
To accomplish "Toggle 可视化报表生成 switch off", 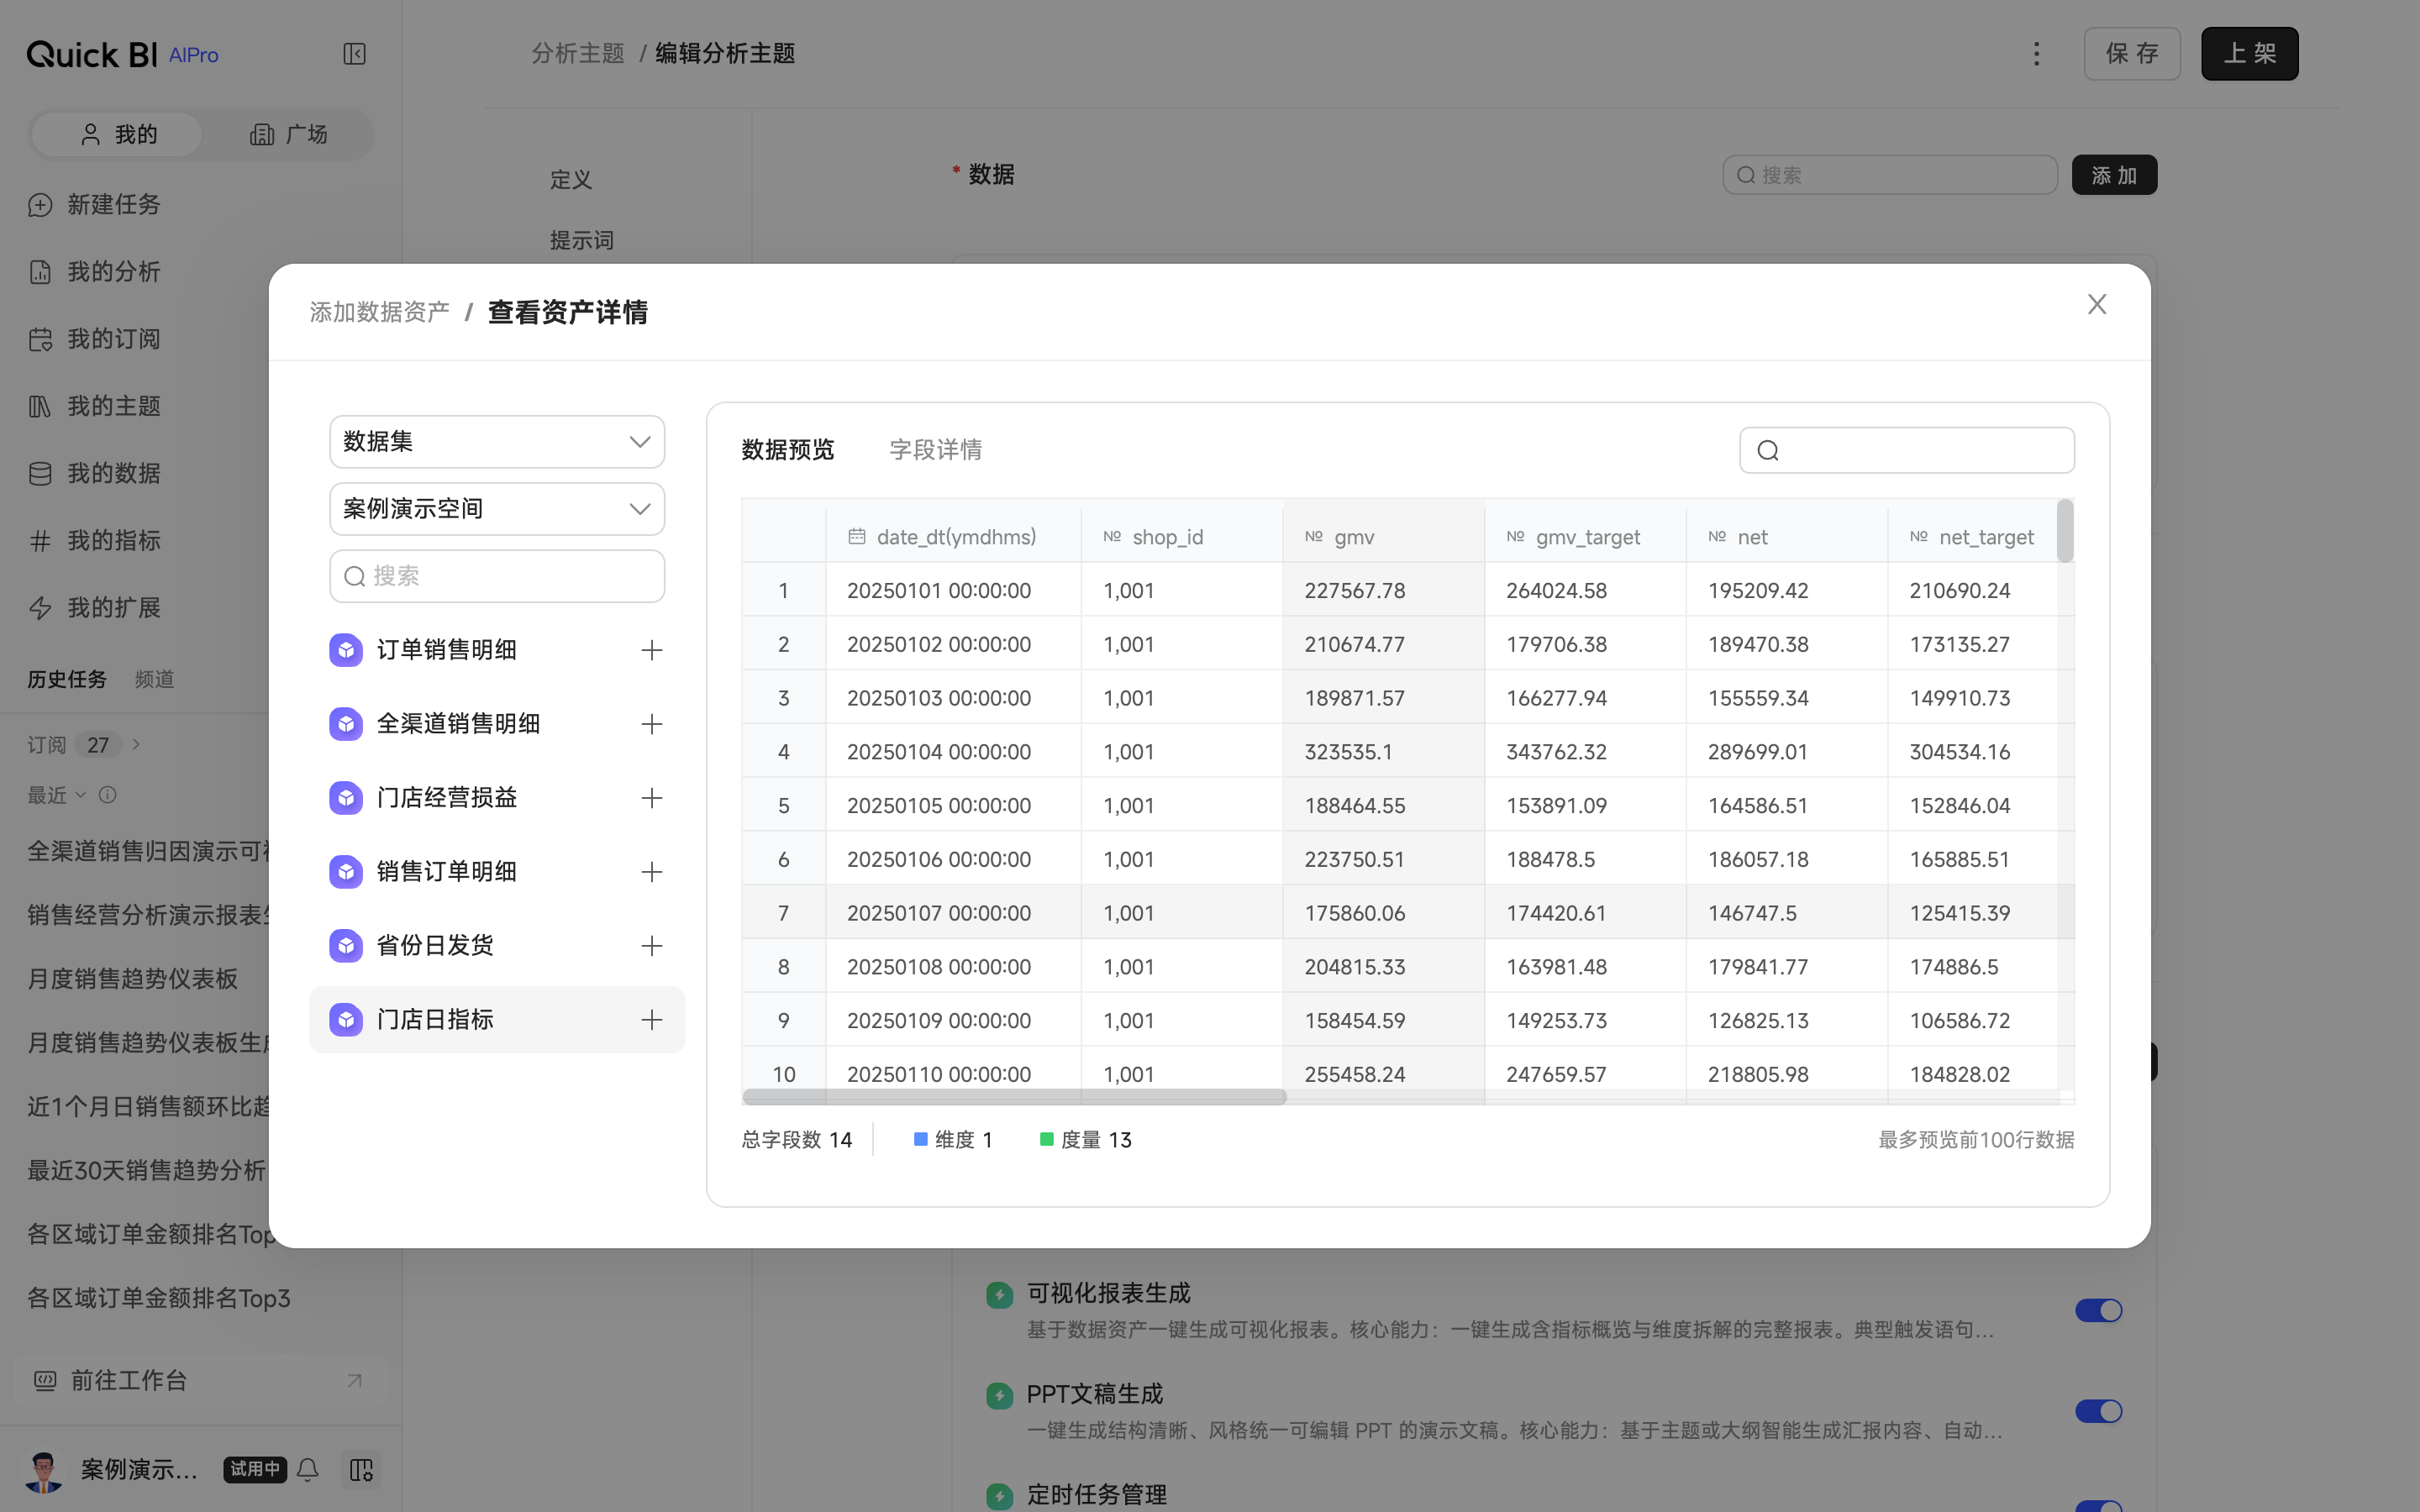I will pyautogui.click(x=2098, y=1310).
